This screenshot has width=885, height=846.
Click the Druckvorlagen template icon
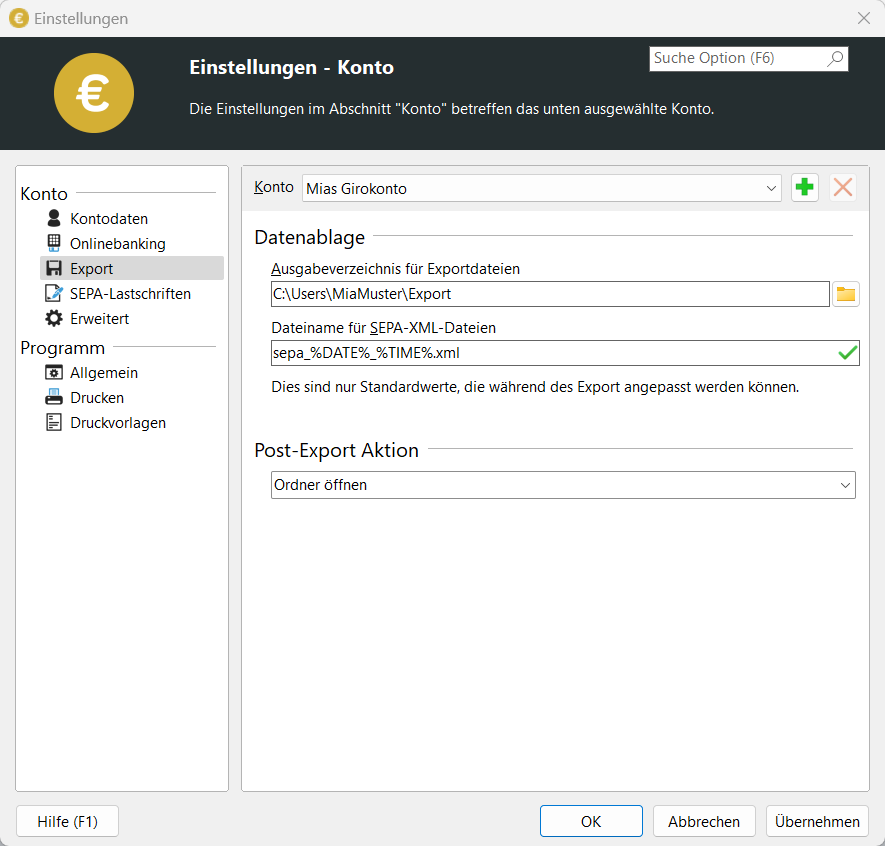coord(54,422)
